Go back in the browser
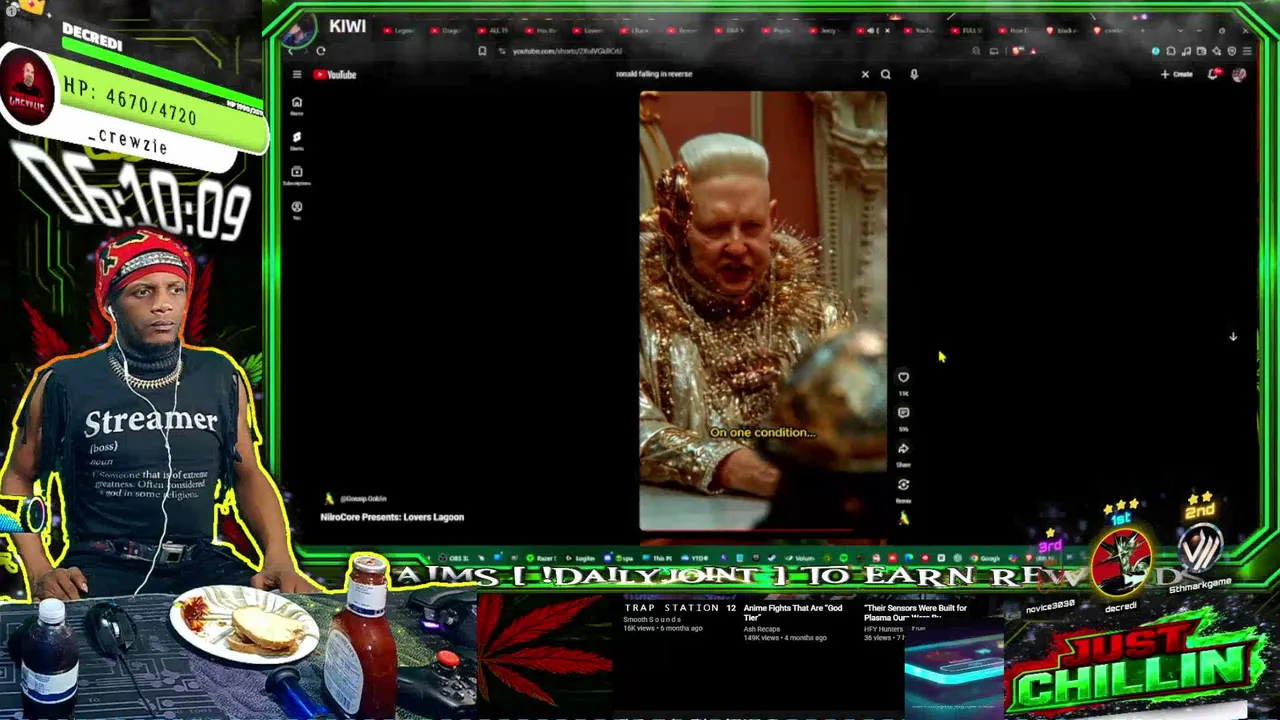1280x720 pixels. [291, 51]
